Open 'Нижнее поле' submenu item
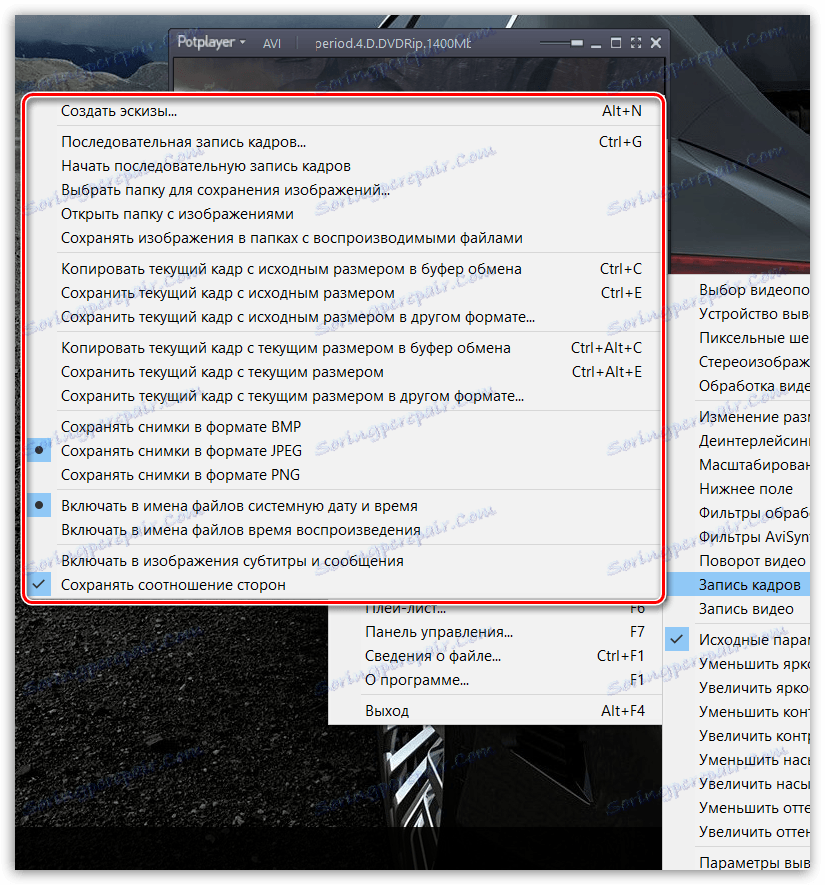This screenshot has width=825, height=885. pos(738,489)
